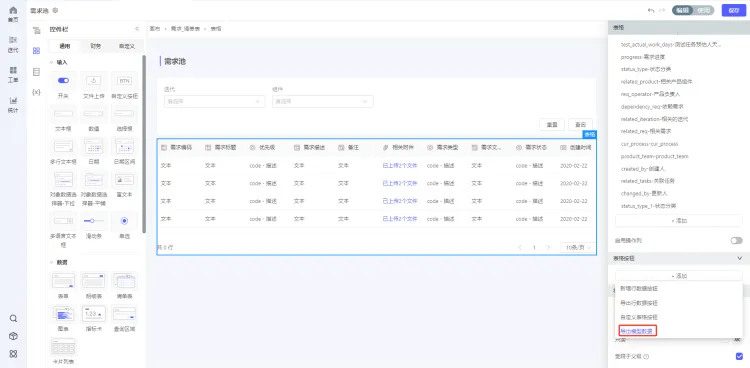Click the search magnifier icon at sidebar bottom
The width and height of the screenshot is (750, 368).
click(x=13, y=318)
